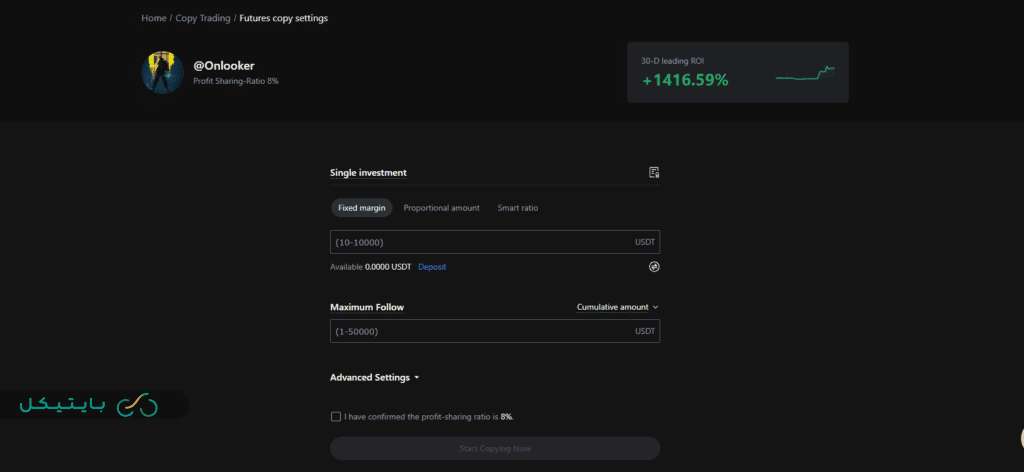The width and height of the screenshot is (1024, 472).
Task: Click the Maximum Follow underlined label
Action: coord(367,307)
